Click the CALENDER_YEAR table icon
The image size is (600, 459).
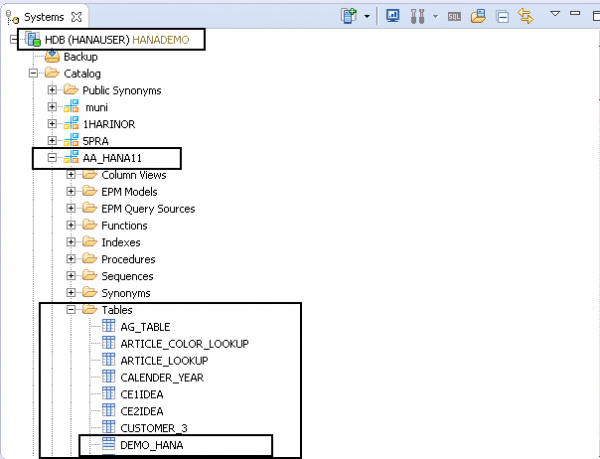[x=108, y=376]
